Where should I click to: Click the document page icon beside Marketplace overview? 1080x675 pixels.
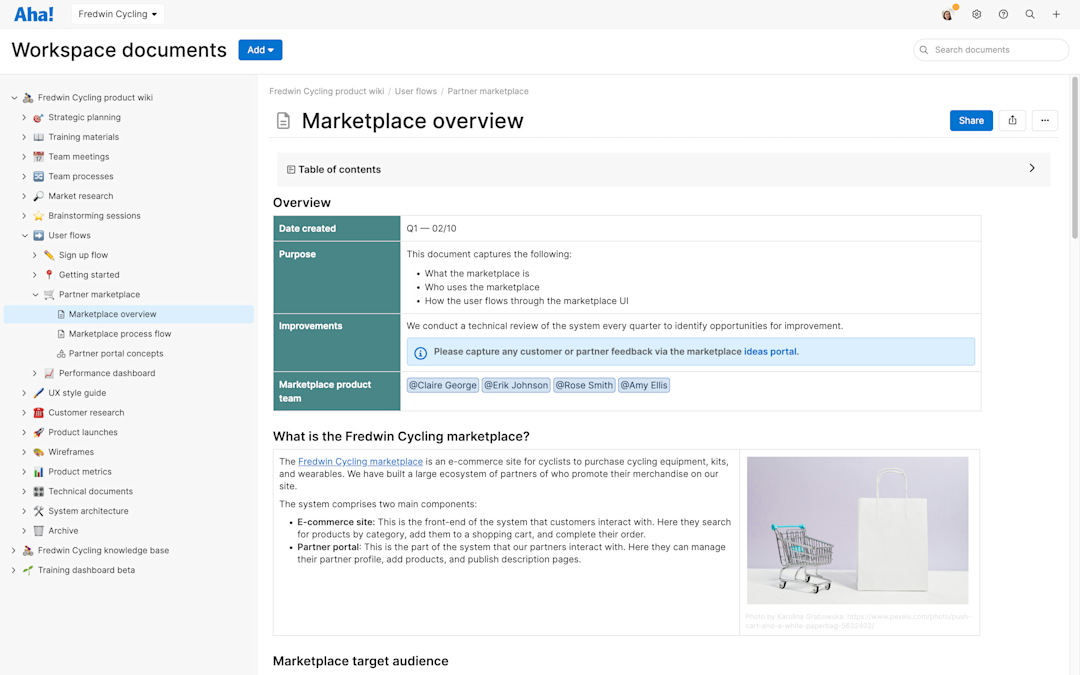[283, 120]
